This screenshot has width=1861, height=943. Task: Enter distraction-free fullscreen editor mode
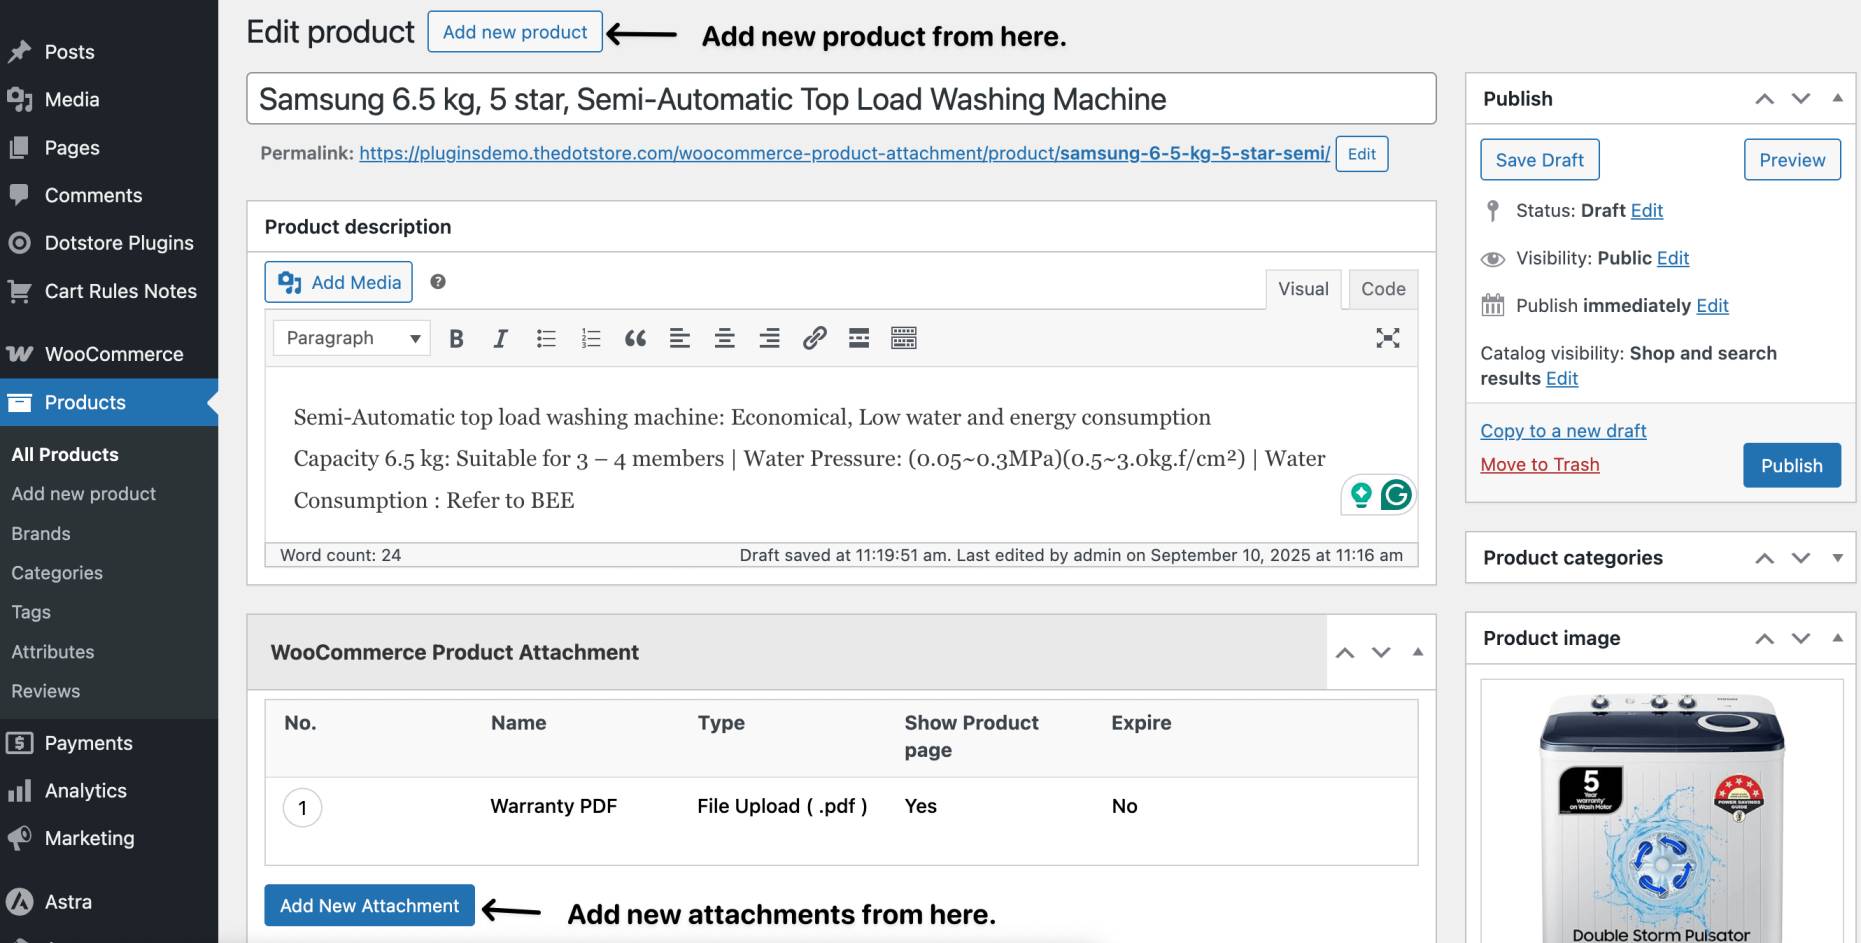point(1387,338)
